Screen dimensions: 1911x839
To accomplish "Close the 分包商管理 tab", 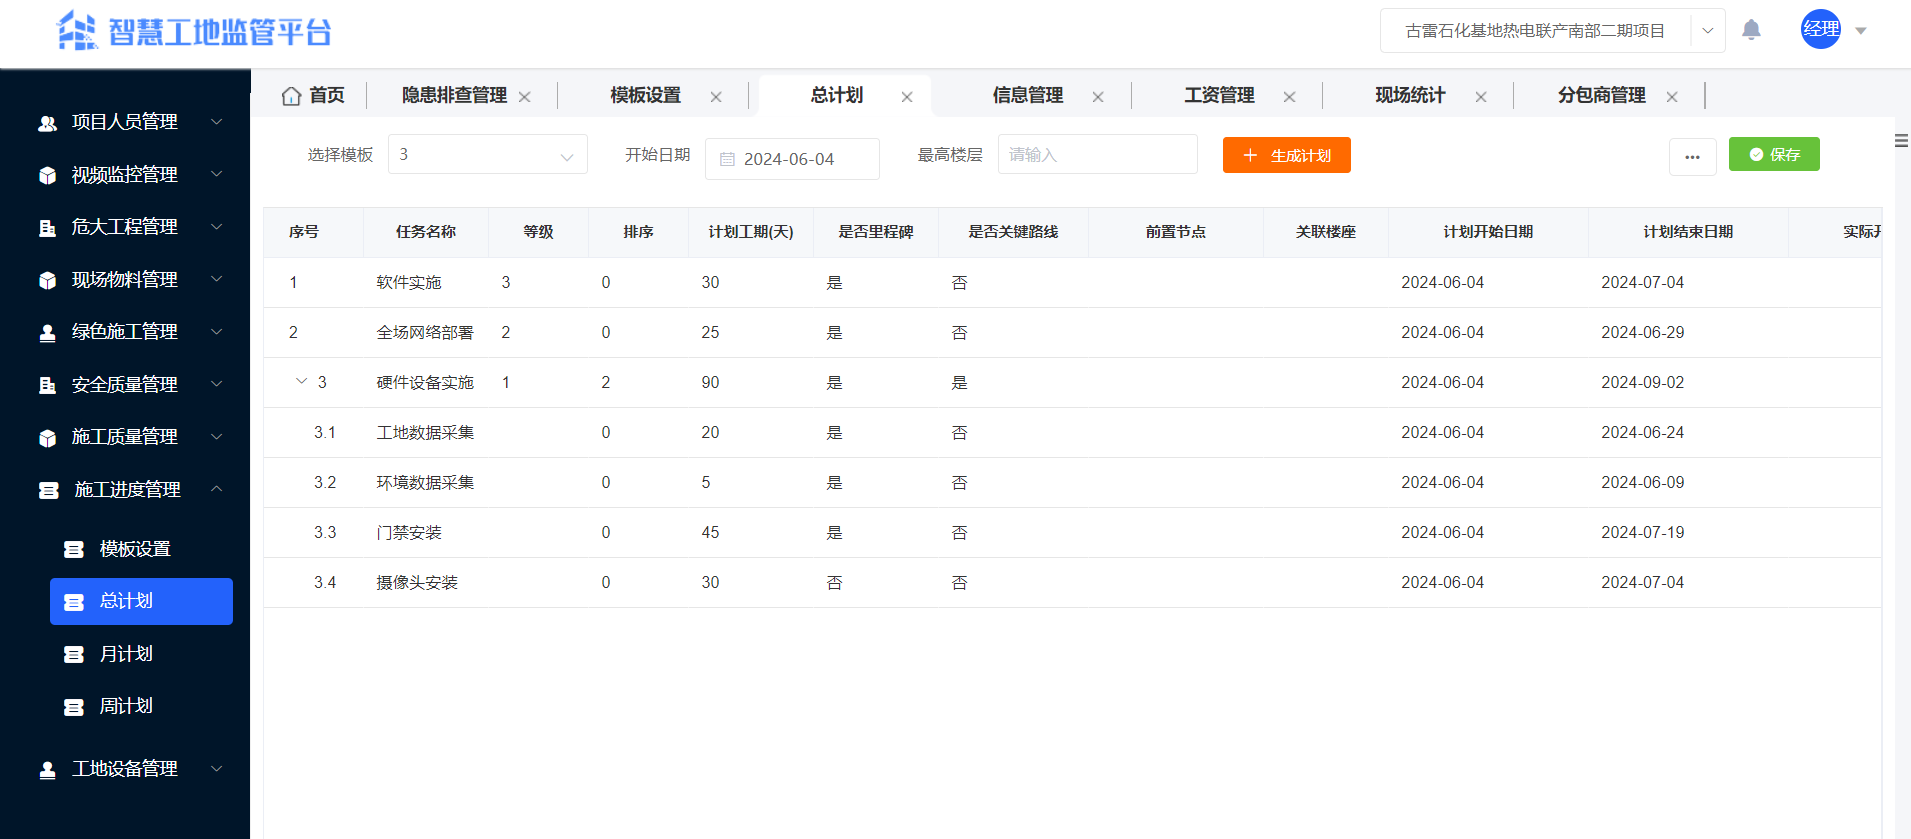I will pos(1672,97).
